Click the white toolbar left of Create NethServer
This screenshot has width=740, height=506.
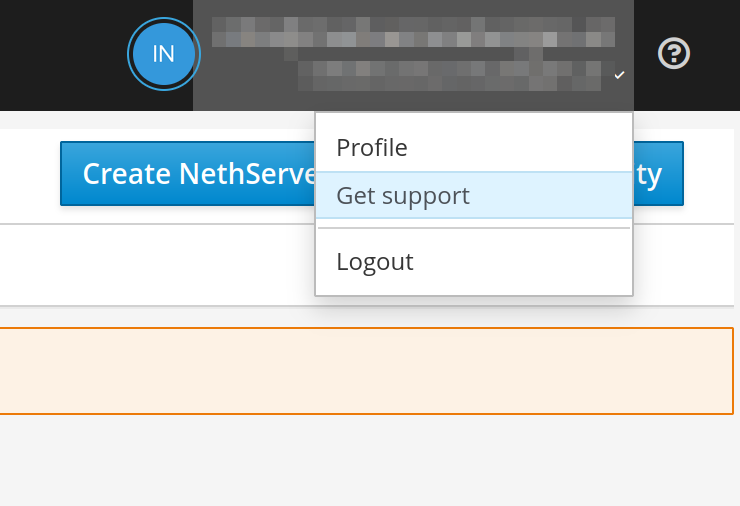coord(30,174)
